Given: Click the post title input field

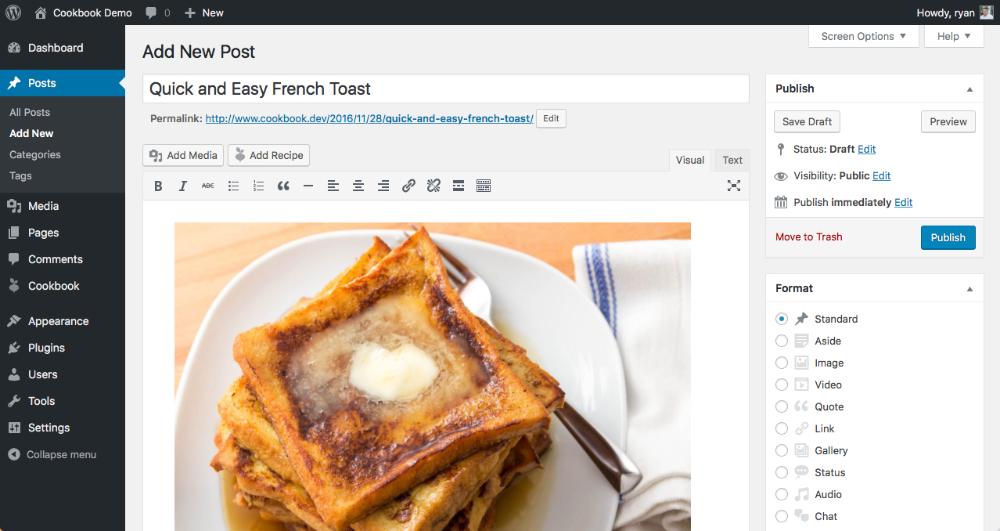Looking at the screenshot, I should tap(446, 89).
